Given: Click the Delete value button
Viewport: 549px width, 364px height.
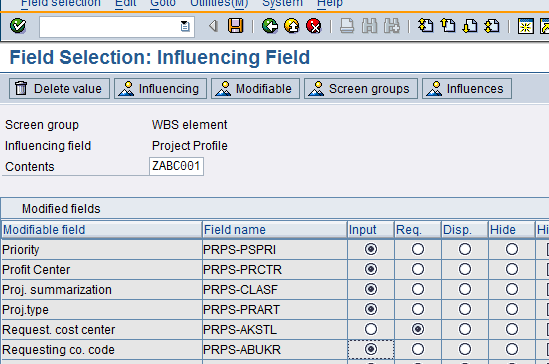Looking at the screenshot, I should point(59,89).
